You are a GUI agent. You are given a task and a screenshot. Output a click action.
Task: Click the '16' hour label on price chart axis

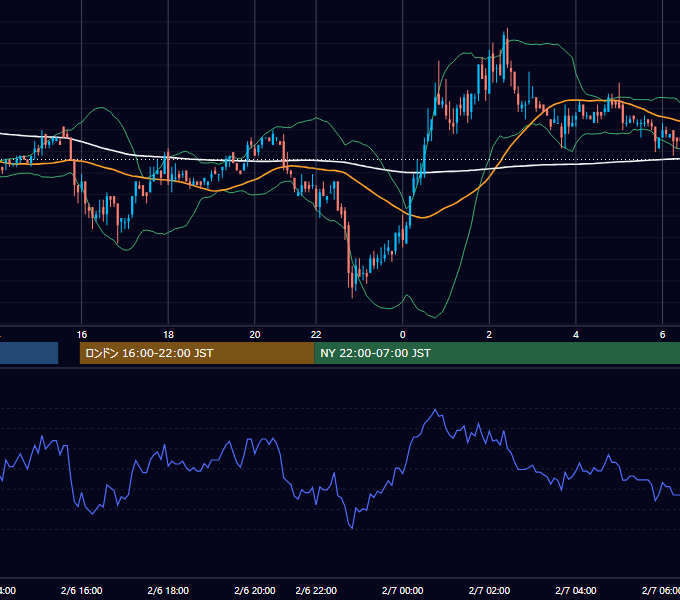coord(82,335)
